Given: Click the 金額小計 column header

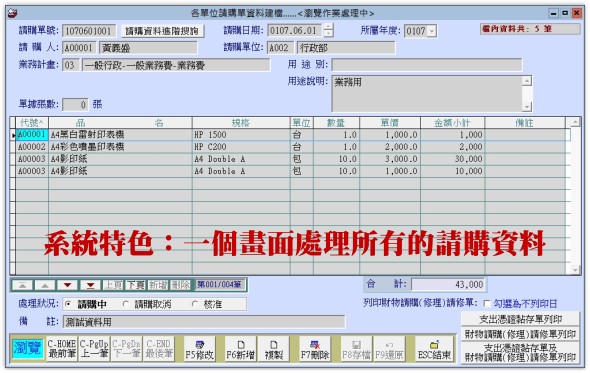Looking at the screenshot, I should (452, 123).
